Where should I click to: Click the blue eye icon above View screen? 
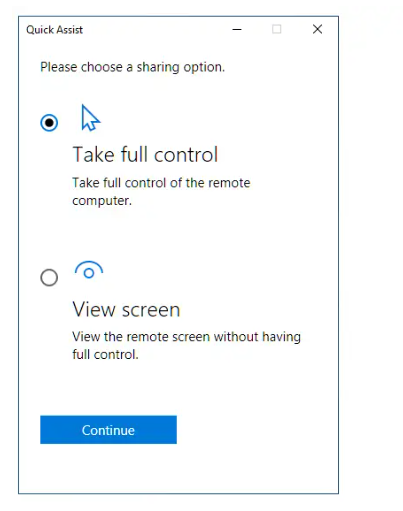click(89, 270)
